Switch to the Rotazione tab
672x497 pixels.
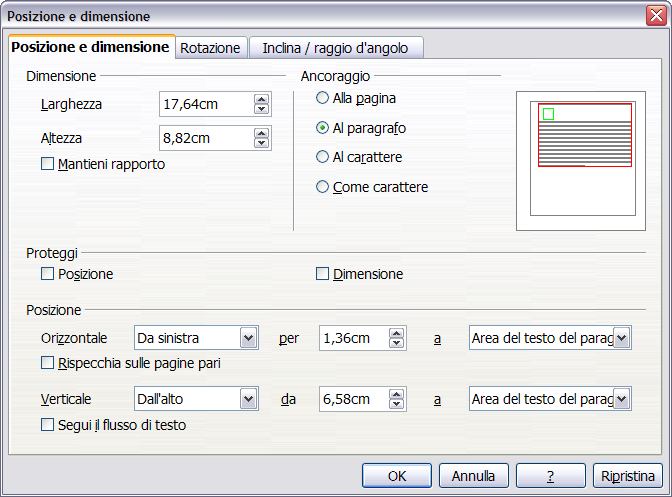click(x=210, y=48)
